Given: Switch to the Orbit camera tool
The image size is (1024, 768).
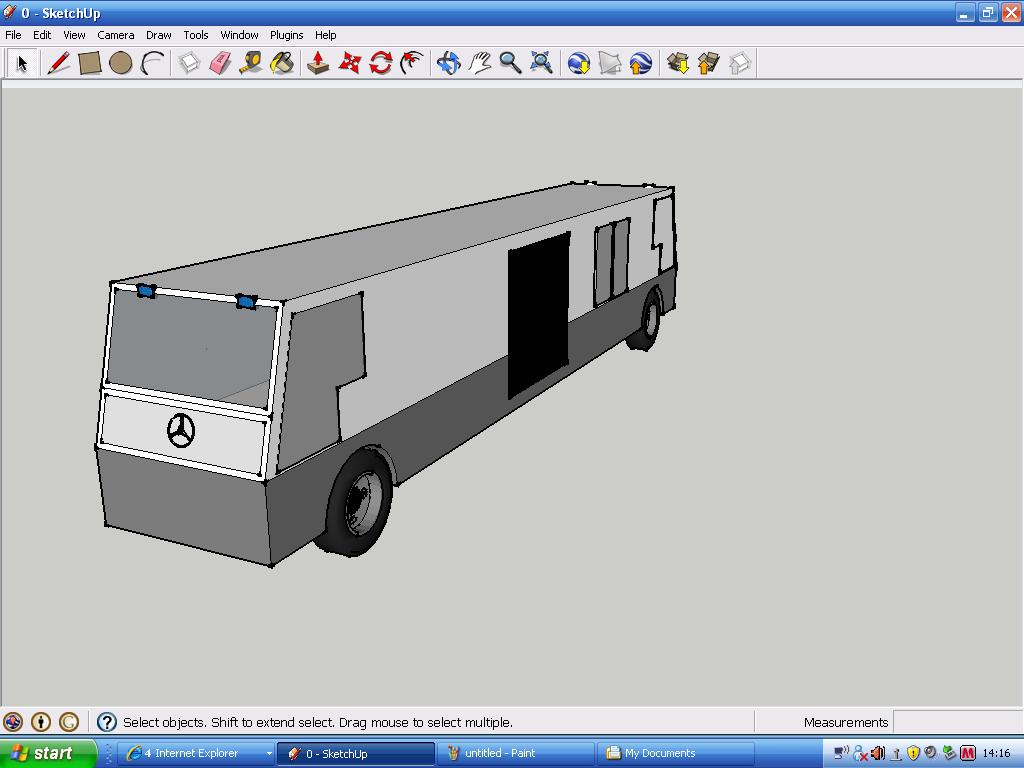Looking at the screenshot, I should tap(449, 63).
